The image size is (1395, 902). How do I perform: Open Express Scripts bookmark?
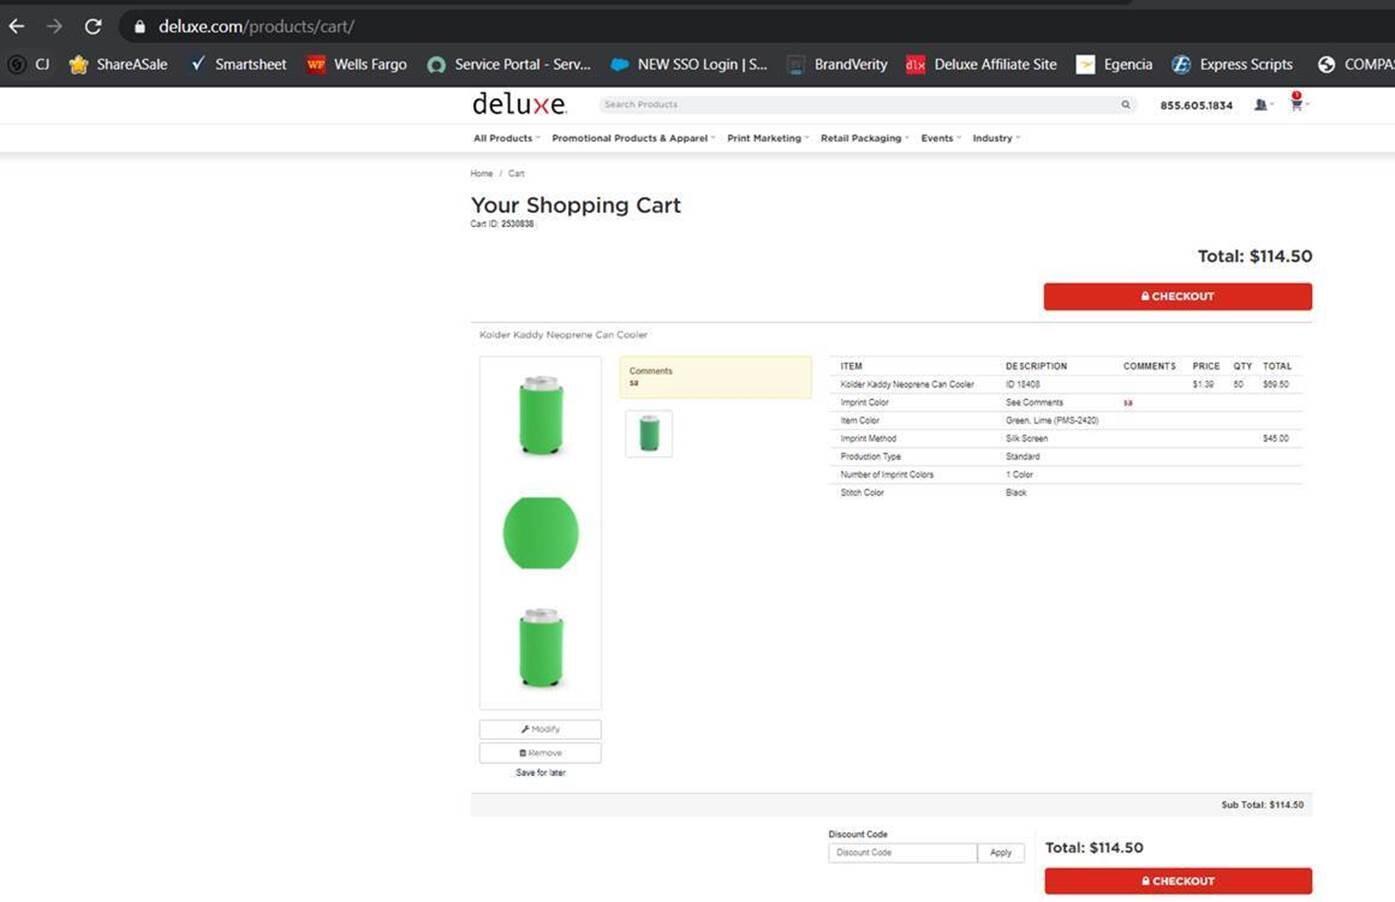tap(1232, 64)
